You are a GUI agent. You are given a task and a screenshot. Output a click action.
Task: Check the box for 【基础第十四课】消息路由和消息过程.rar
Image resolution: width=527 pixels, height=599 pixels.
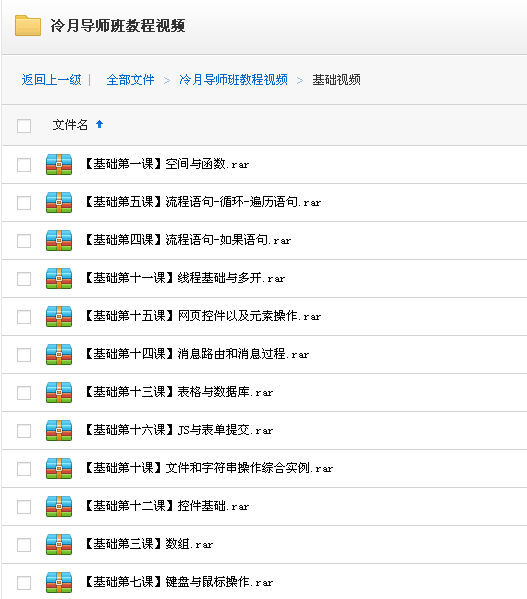tap(24, 355)
